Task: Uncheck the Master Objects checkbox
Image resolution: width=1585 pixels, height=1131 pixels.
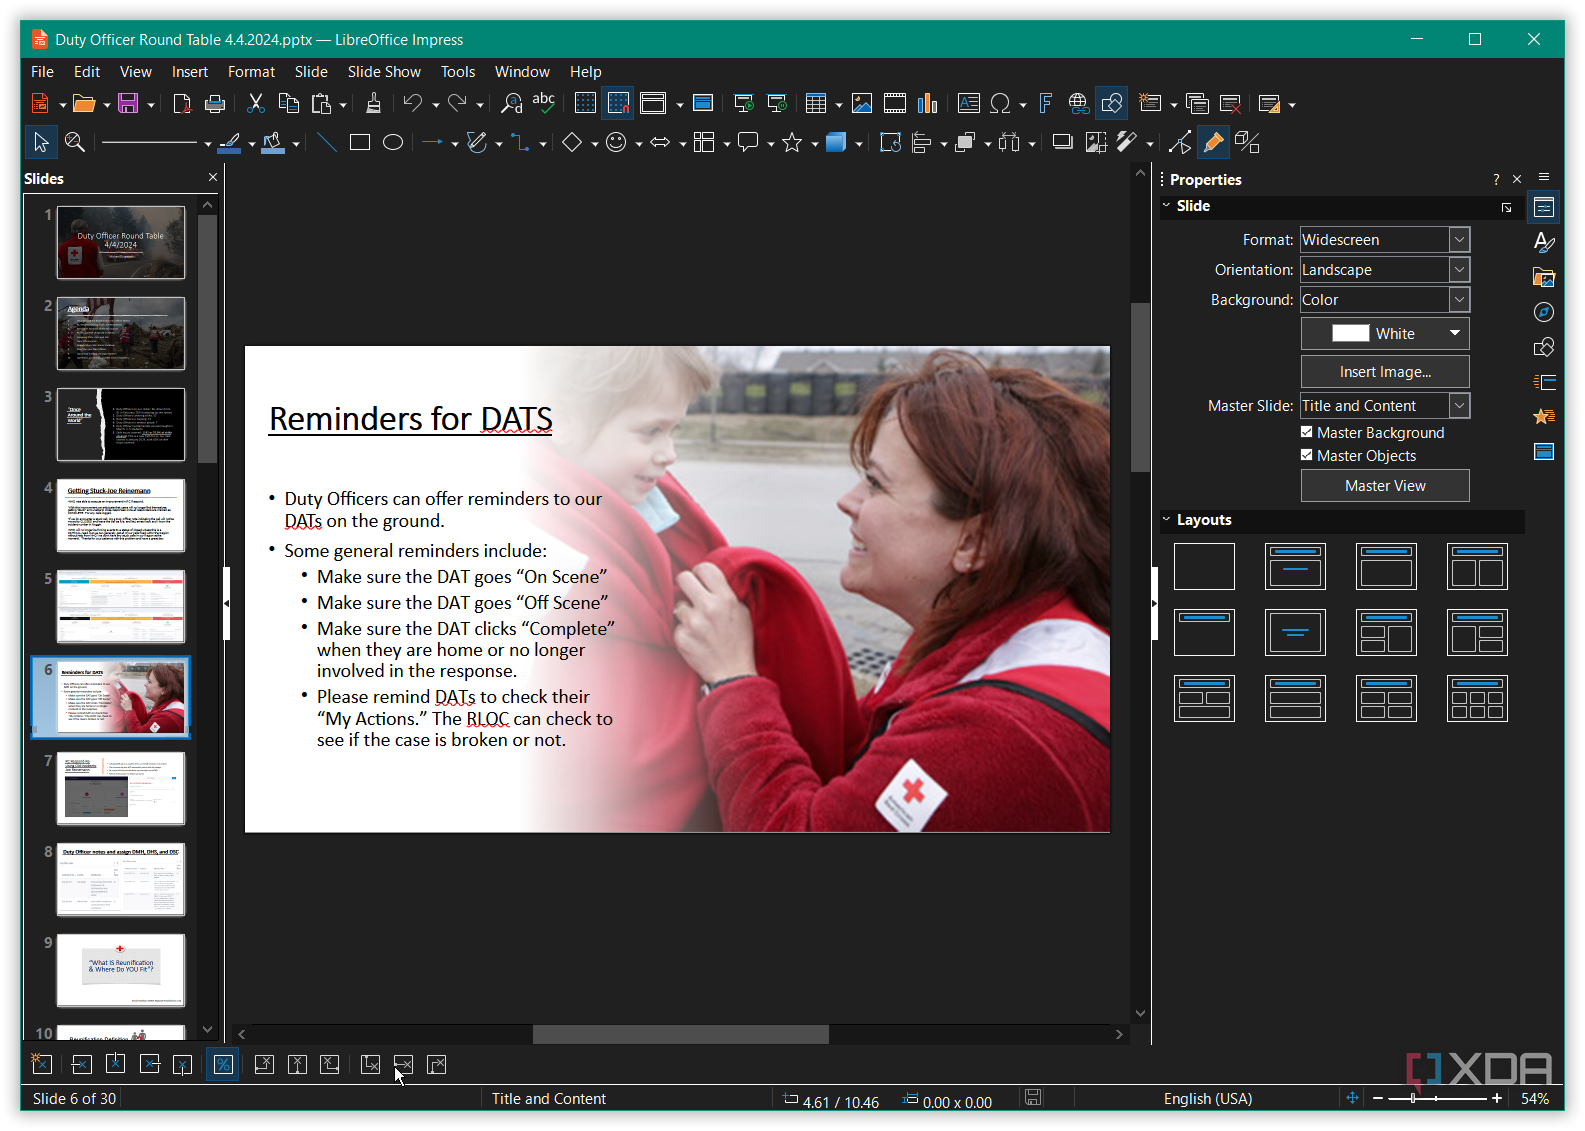Action: (x=1307, y=455)
